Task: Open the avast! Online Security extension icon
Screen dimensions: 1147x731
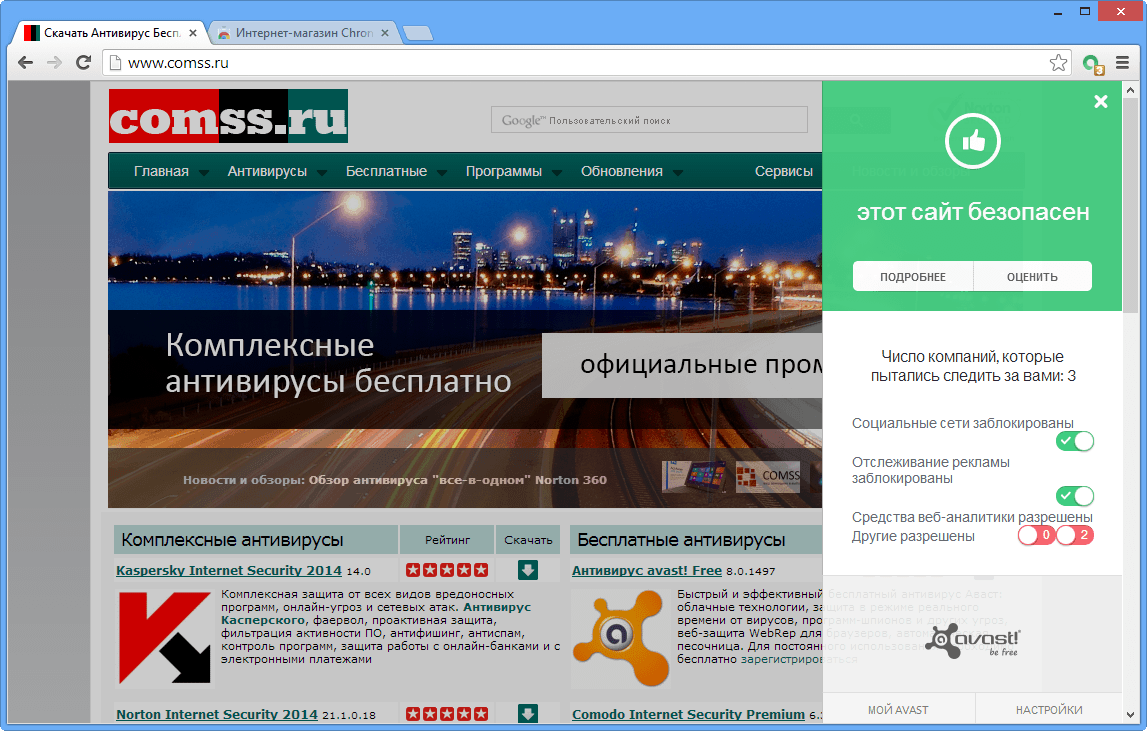Action: [x=1093, y=64]
